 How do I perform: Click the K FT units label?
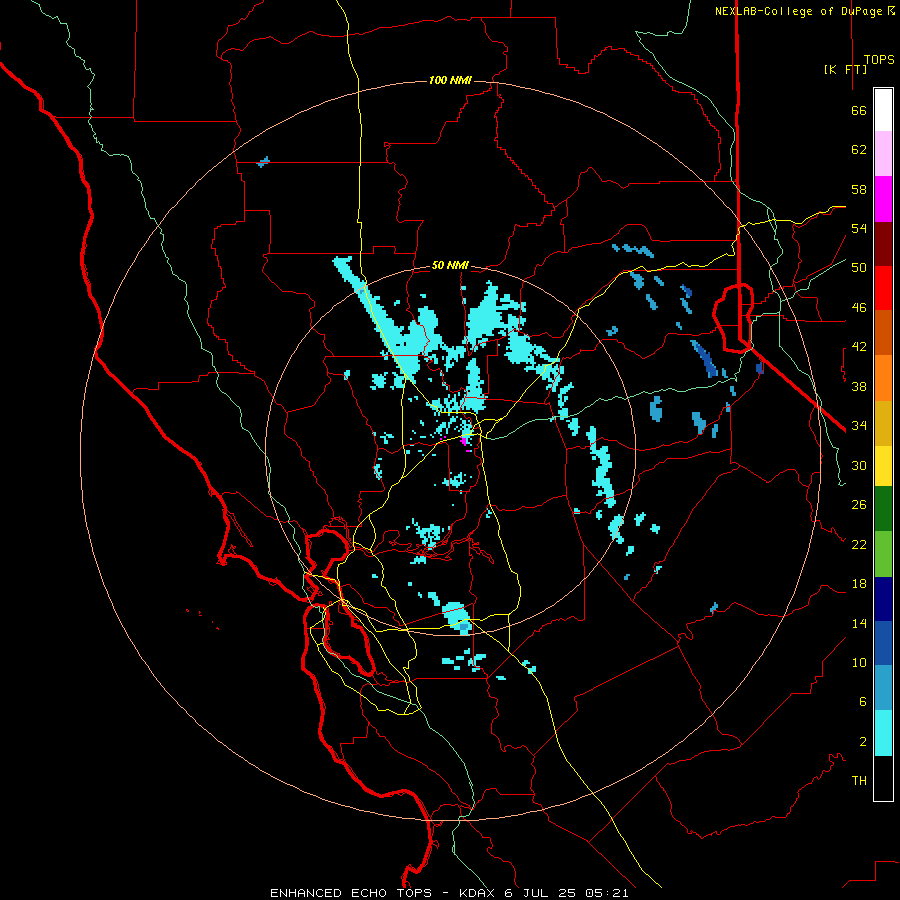coord(845,69)
